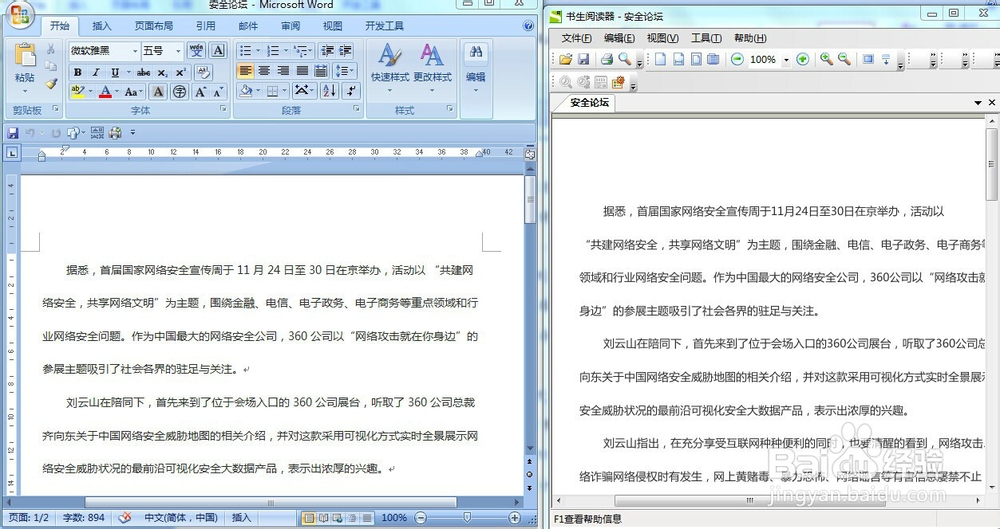Click the Office button in Word
Screen dimensions: 1000x529
click(x=19, y=15)
